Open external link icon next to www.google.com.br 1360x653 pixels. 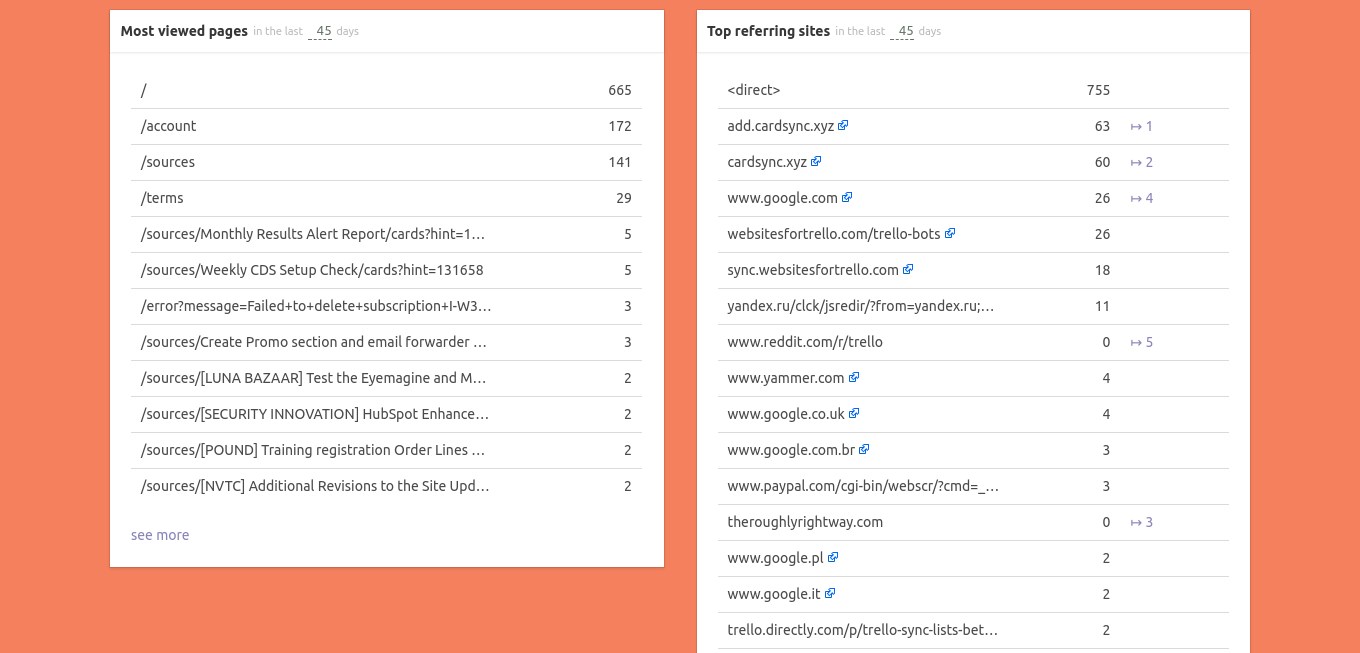(865, 450)
